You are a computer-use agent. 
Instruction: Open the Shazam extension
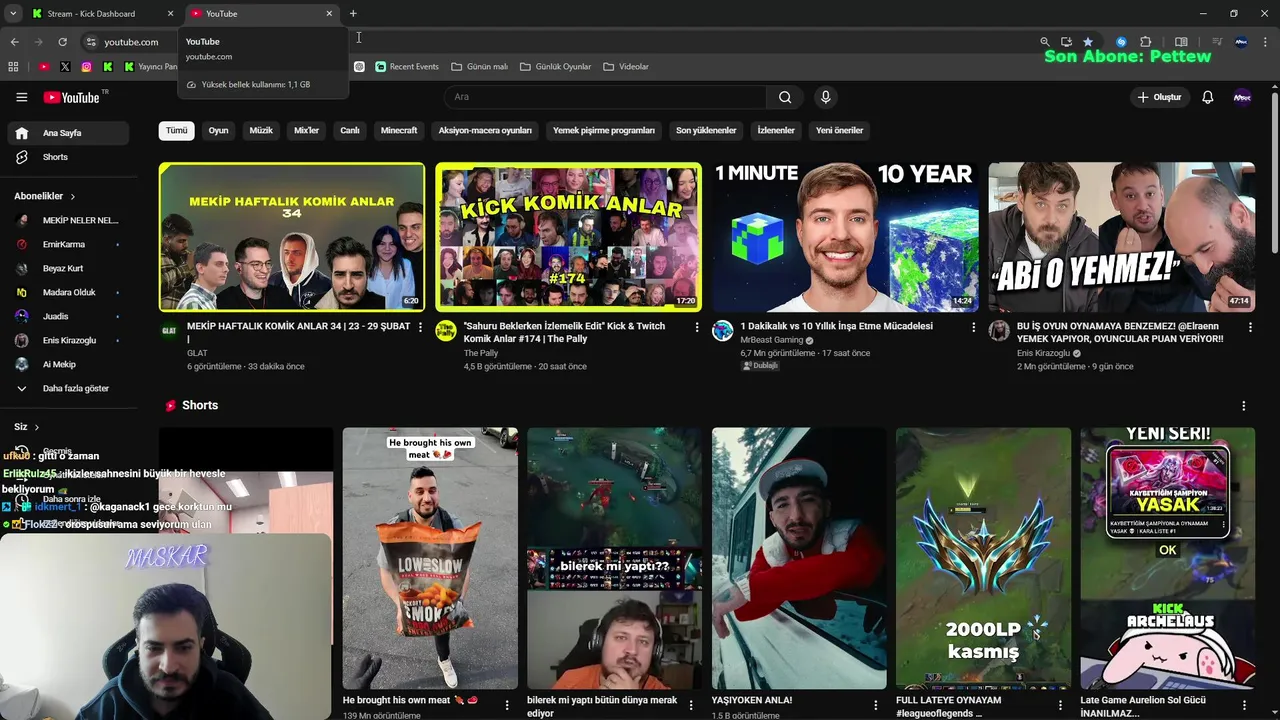click(x=1121, y=42)
